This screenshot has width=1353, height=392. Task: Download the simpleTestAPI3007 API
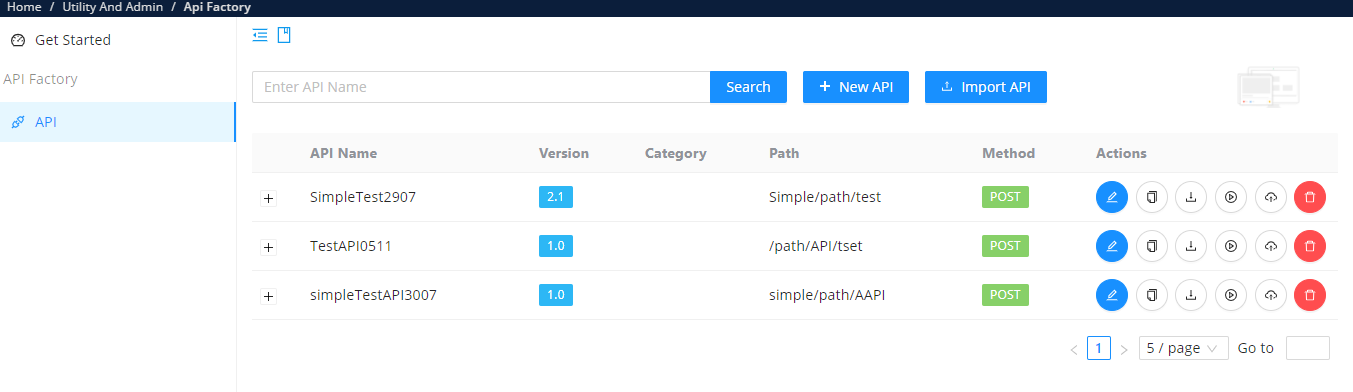pyautogui.click(x=1191, y=295)
